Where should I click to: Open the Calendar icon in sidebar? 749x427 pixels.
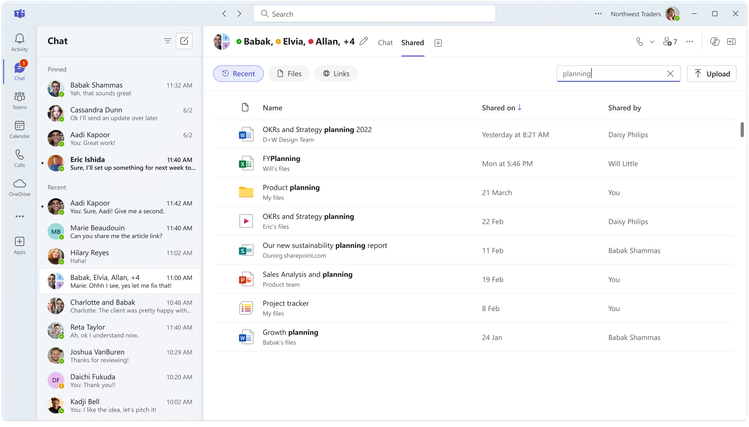pos(20,129)
